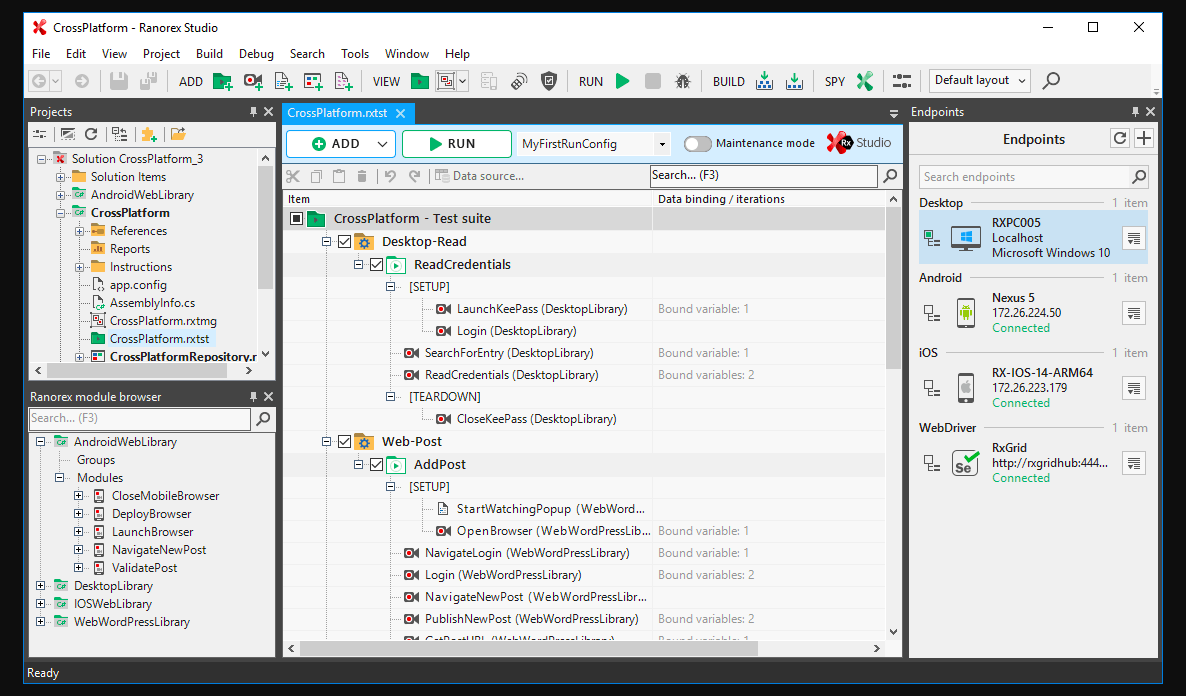Screen dimensions: 1186x696
Task: Click the magnifier search icon beside Default layout
Action: 1051,80
